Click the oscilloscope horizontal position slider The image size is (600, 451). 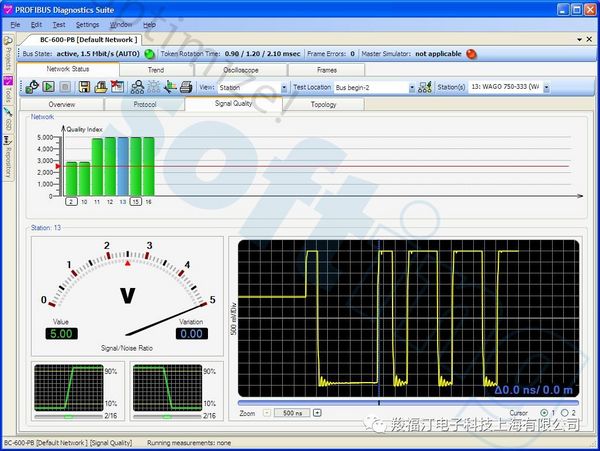click(x=408, y=403)
